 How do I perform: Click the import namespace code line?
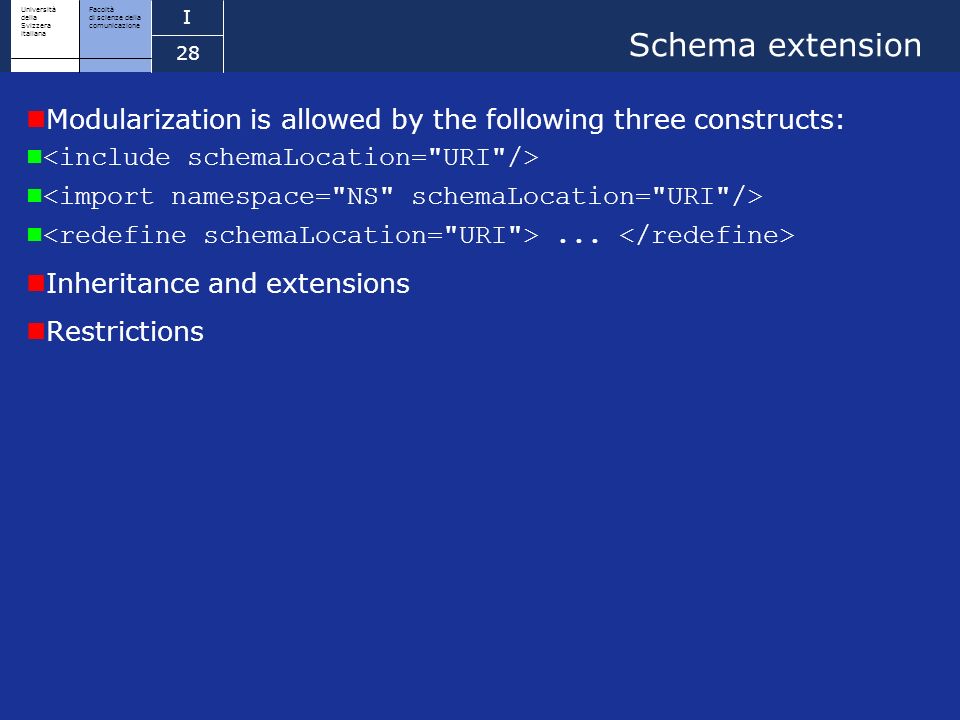coord(403,197)
